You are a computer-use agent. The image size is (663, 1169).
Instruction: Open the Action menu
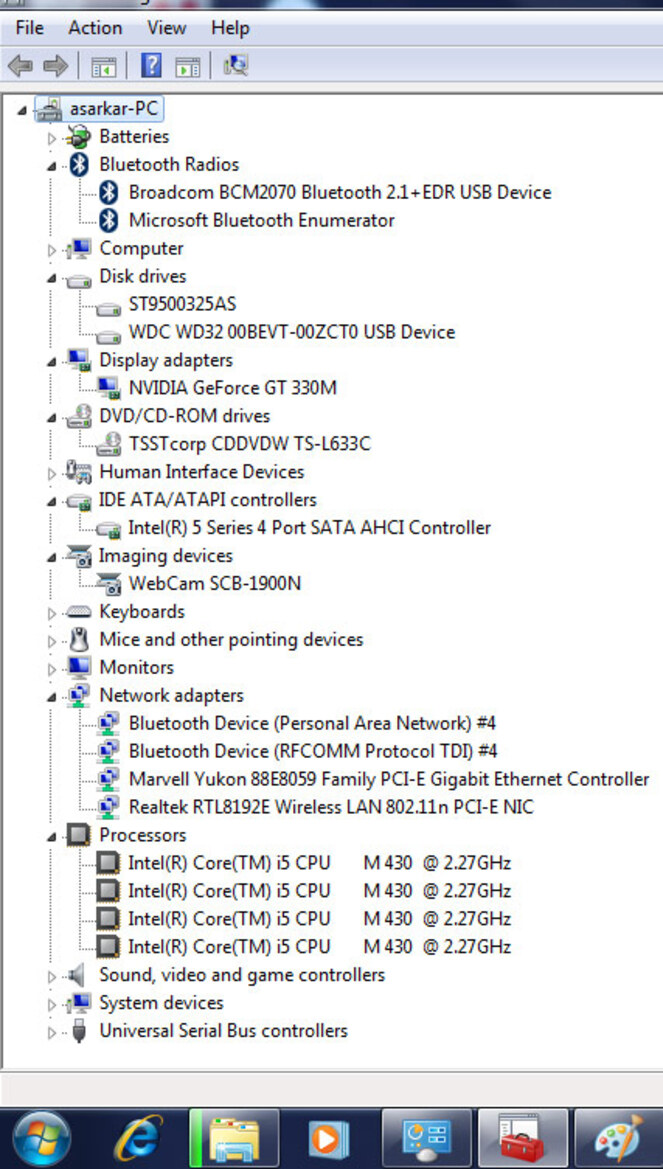click(x=95, y=28)
